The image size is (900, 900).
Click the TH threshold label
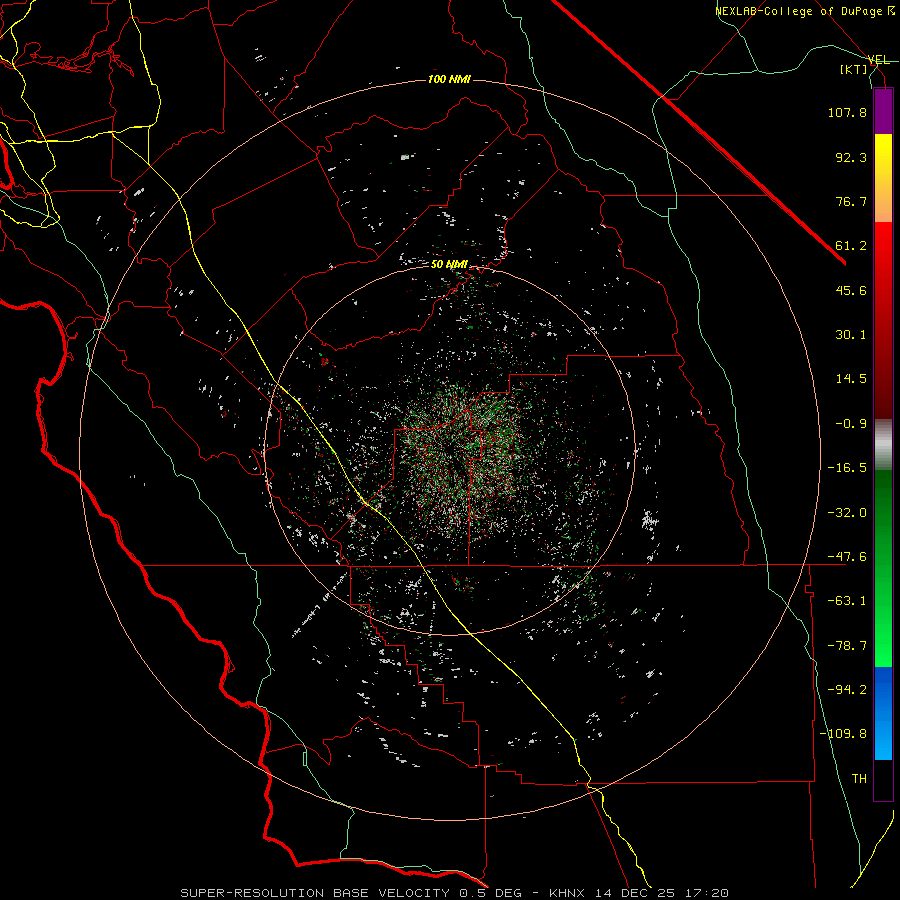[x=859, y=779]
